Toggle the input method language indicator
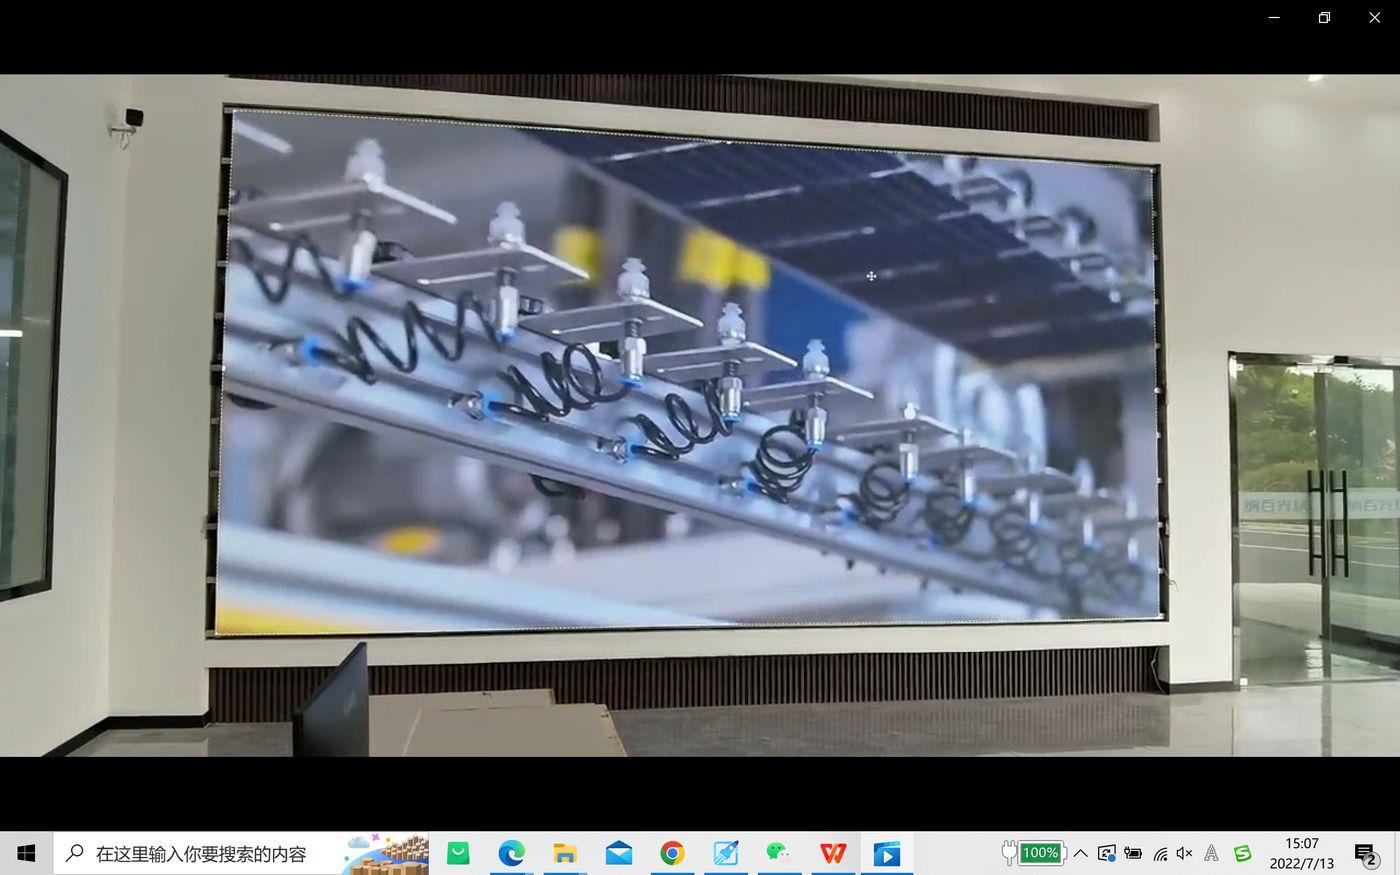This screenshot has width=1400, height=875. [1211, 853]
